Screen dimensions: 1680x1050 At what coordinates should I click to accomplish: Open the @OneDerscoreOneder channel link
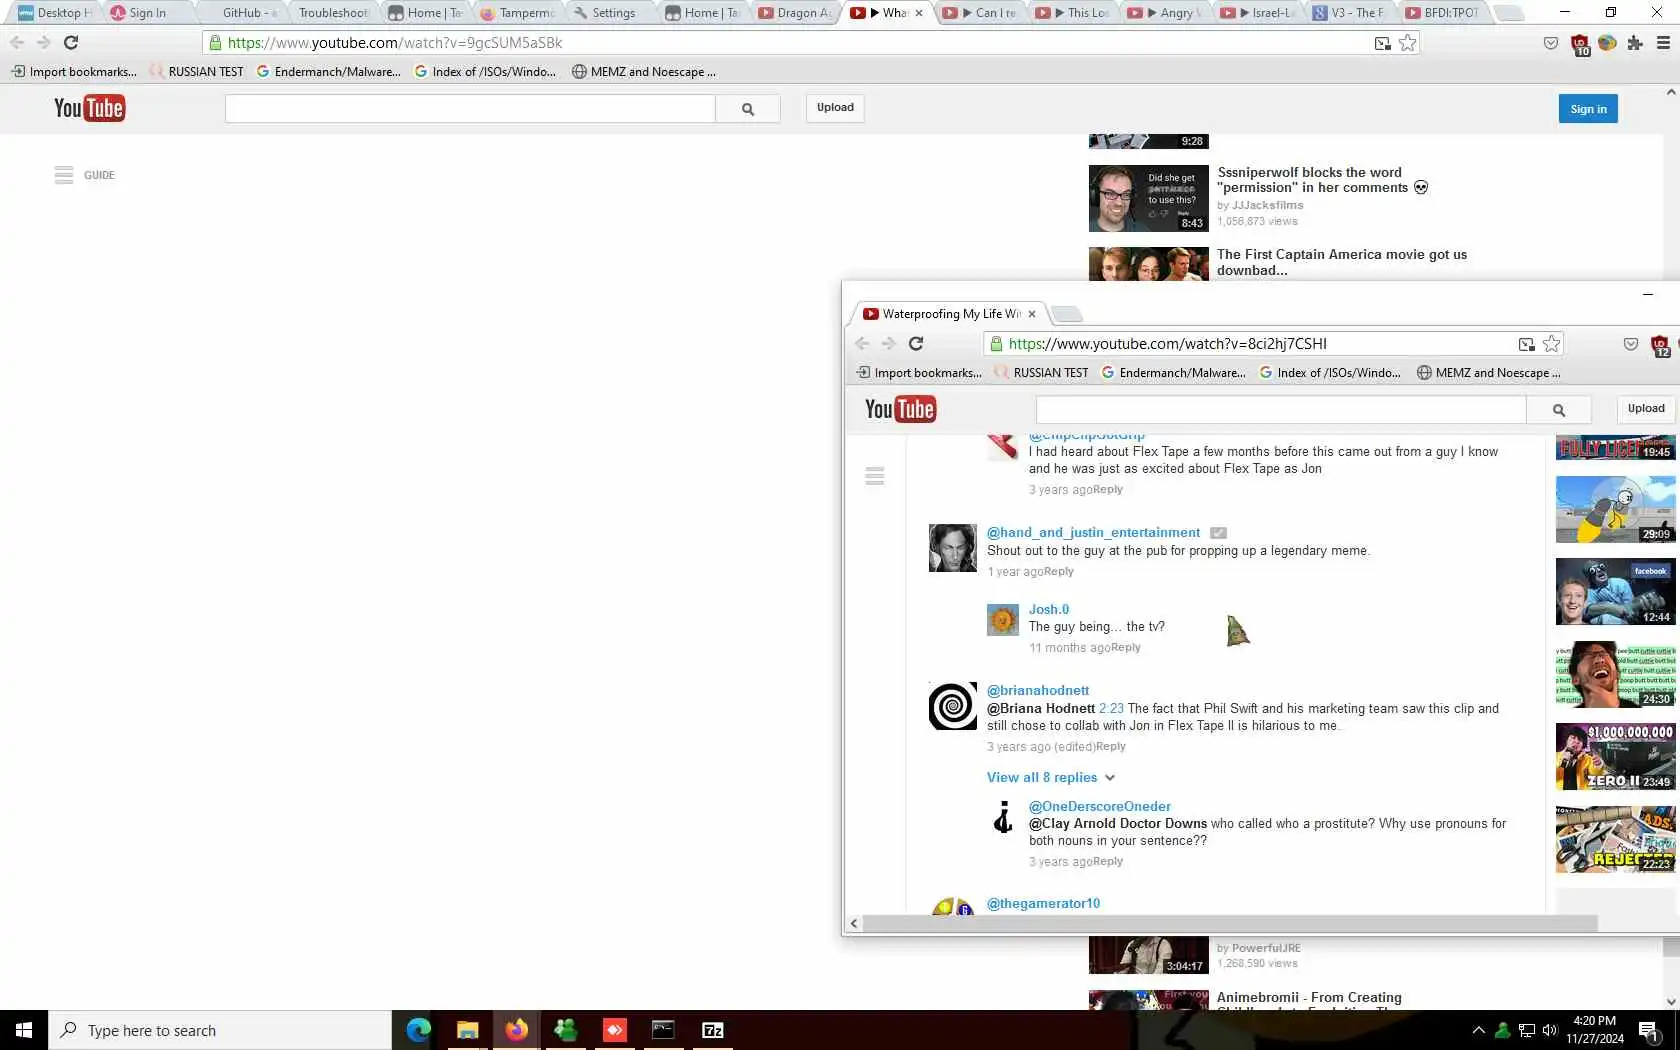point(1100,807)
